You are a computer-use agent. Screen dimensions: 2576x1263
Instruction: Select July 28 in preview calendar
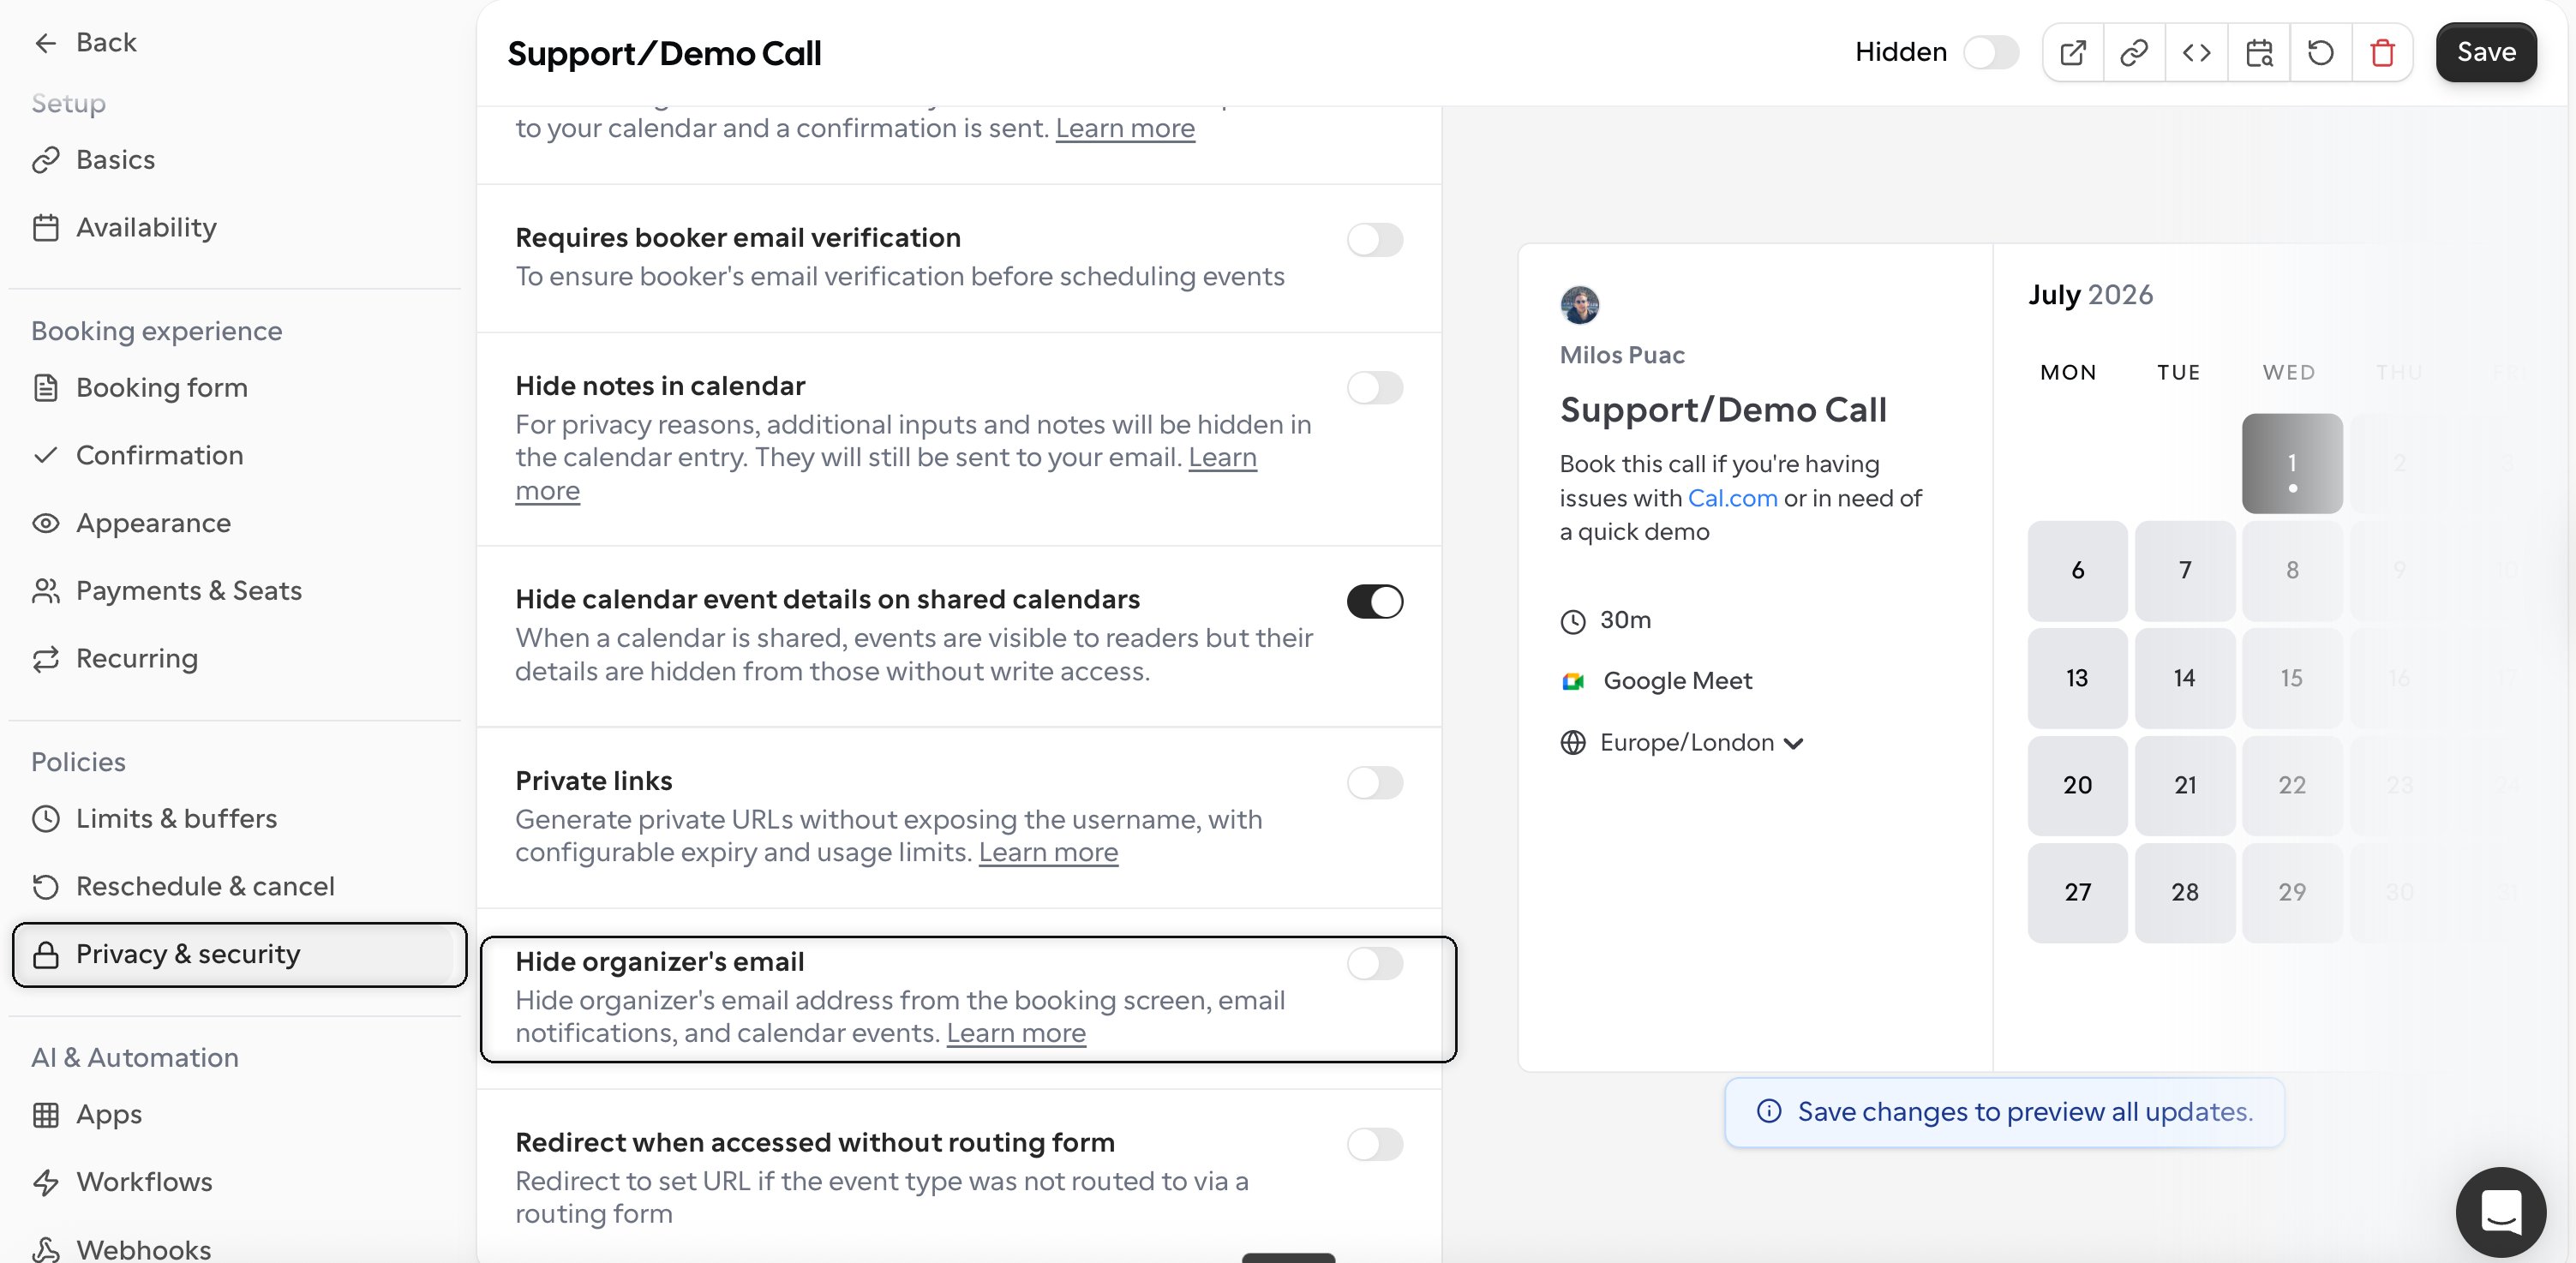[x=2184, y=893]
